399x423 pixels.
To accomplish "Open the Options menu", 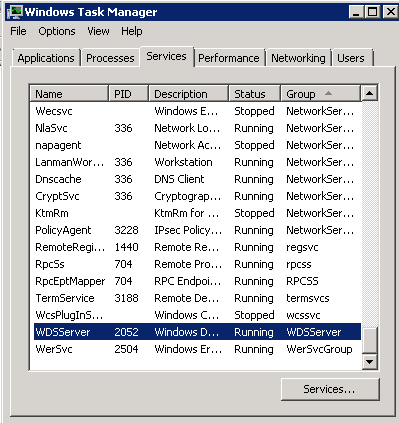I will [57, 31].
